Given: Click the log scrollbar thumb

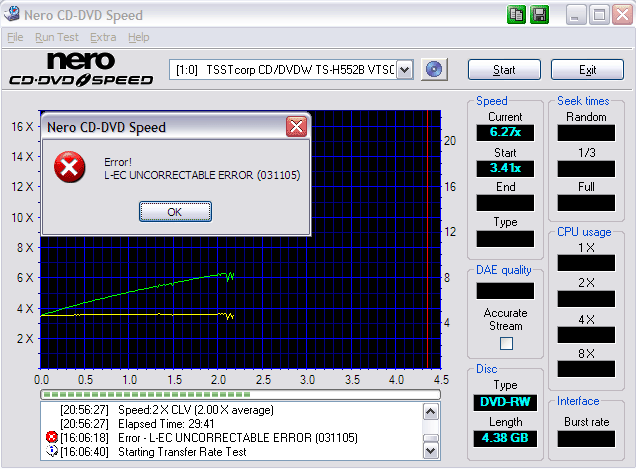Looking at the screenshot, I should click(431, 438).
